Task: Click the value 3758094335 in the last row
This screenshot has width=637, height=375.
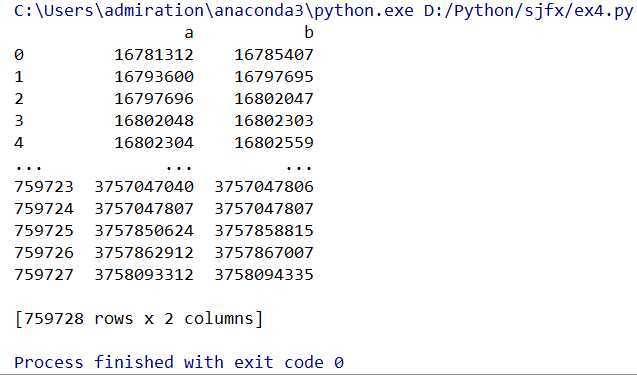Action: pyautogui.click(x=264, y=274)
